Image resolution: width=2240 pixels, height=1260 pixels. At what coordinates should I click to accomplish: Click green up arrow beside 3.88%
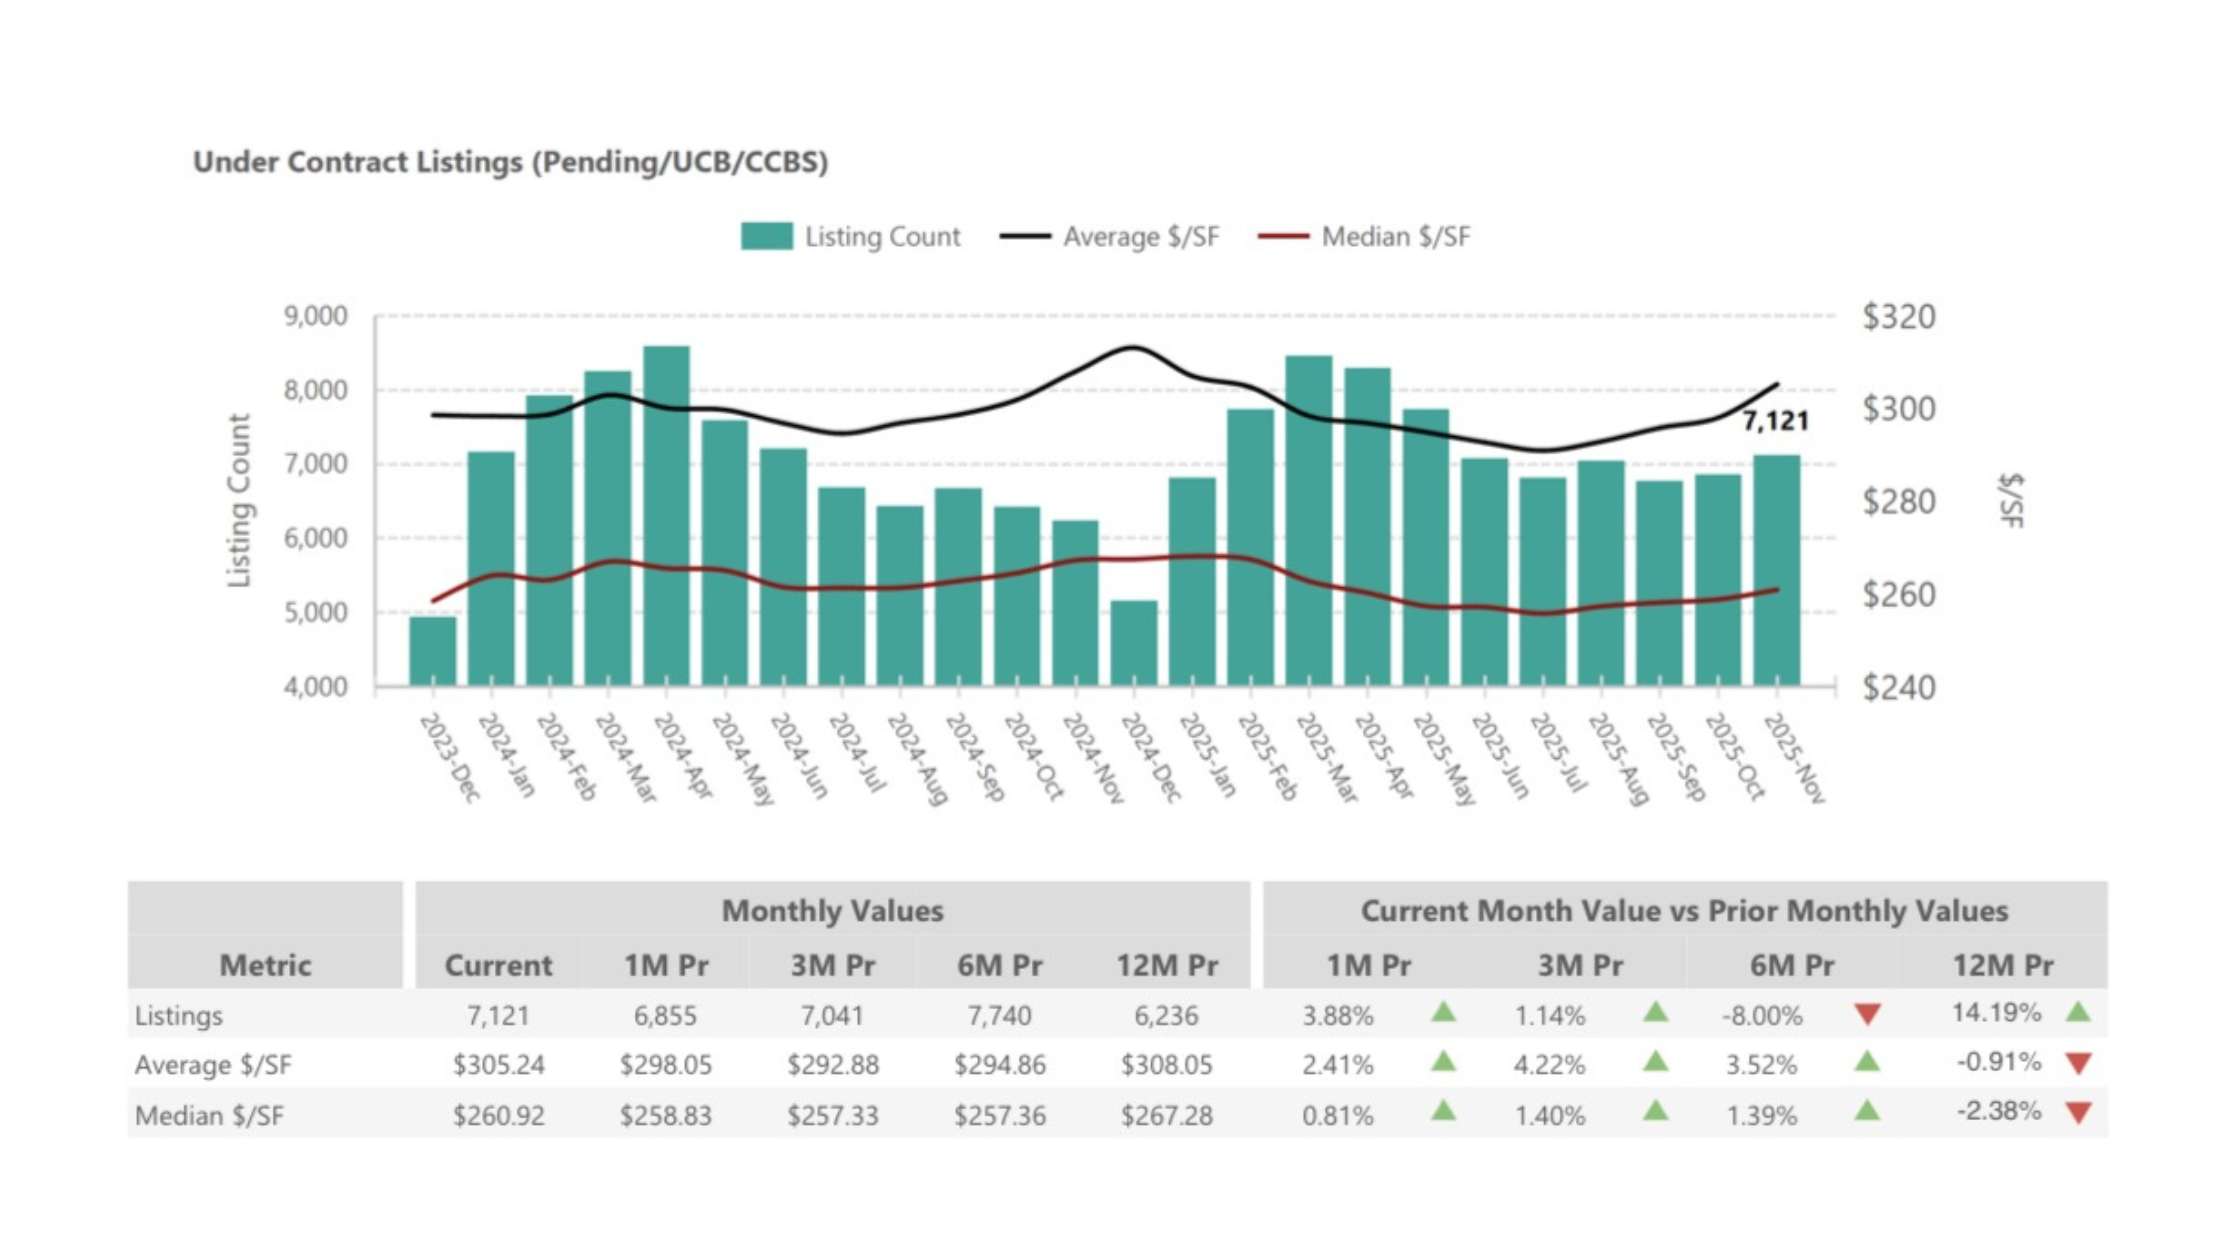pyautogui.click(x=1443, y=1013)
